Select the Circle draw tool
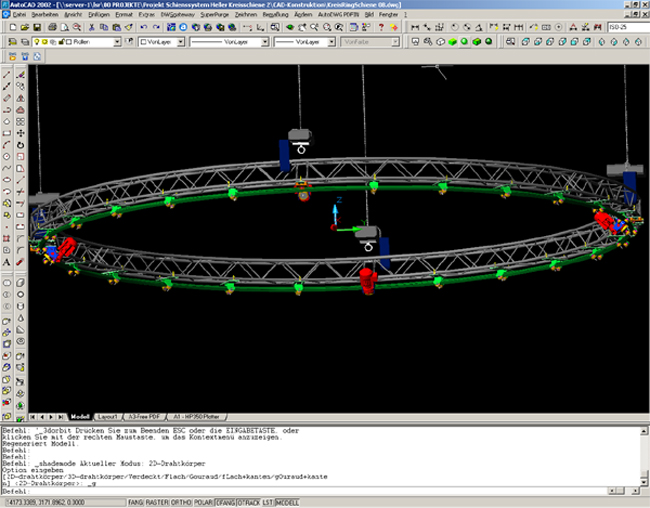650x508 pixels. pyautogui.click(x=7, y=157)
